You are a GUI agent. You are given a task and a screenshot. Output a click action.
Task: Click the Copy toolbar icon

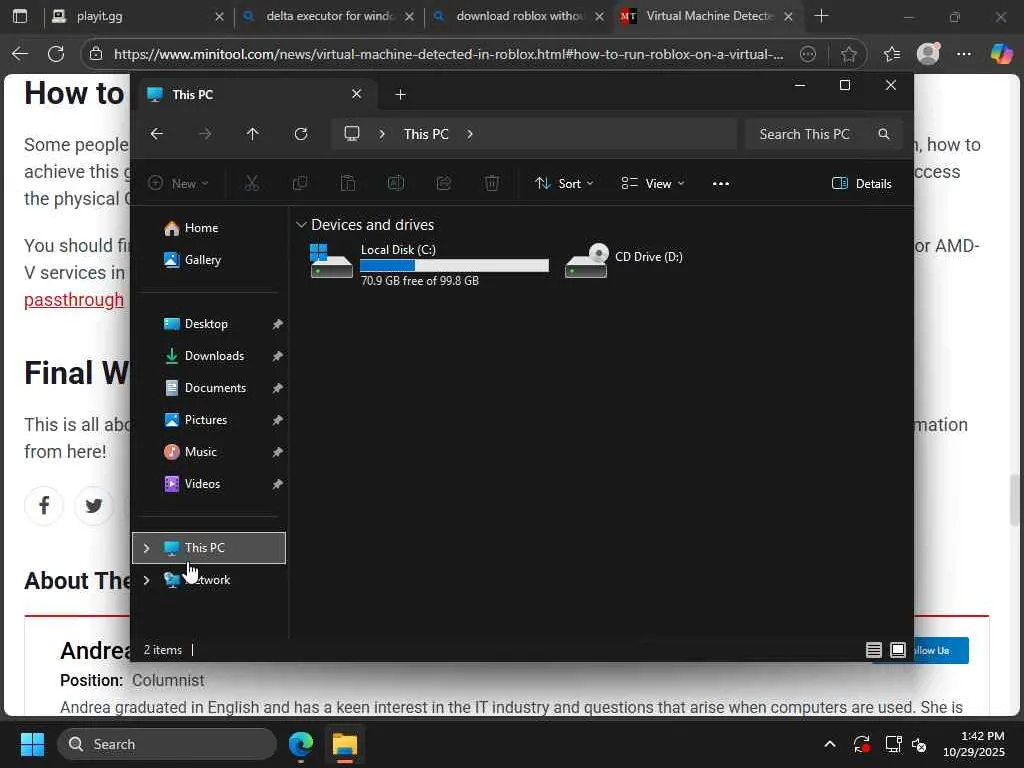click(x=300, y=184)
